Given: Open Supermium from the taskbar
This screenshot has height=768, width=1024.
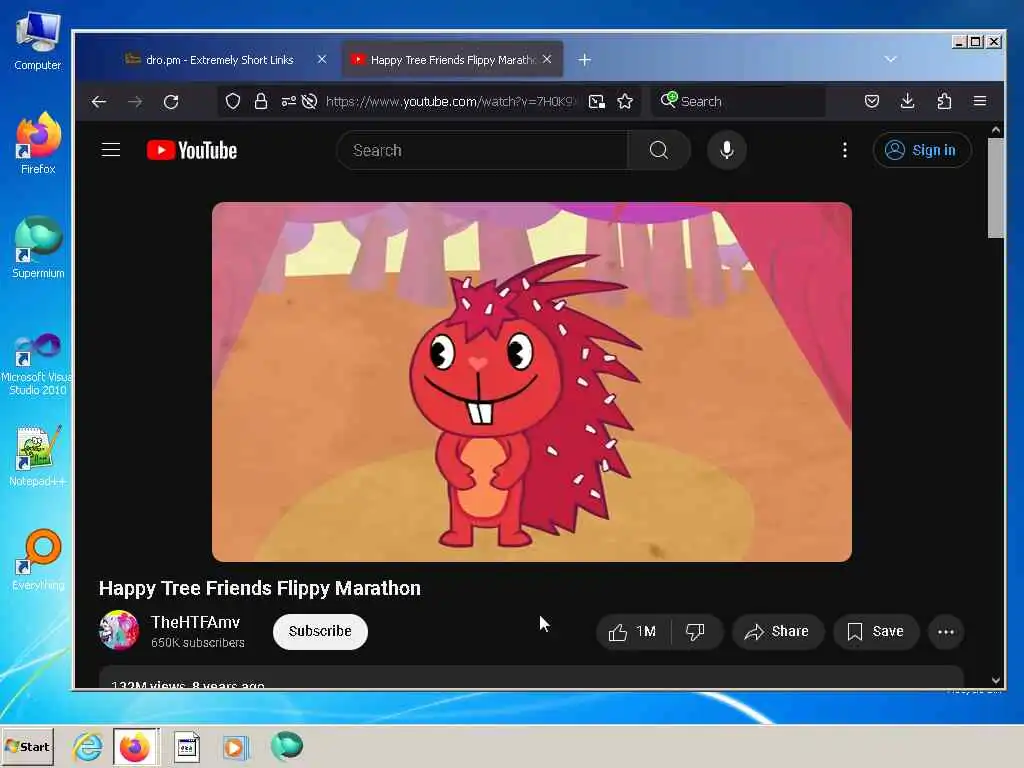Looking at the screenshot, I should 287,746.
